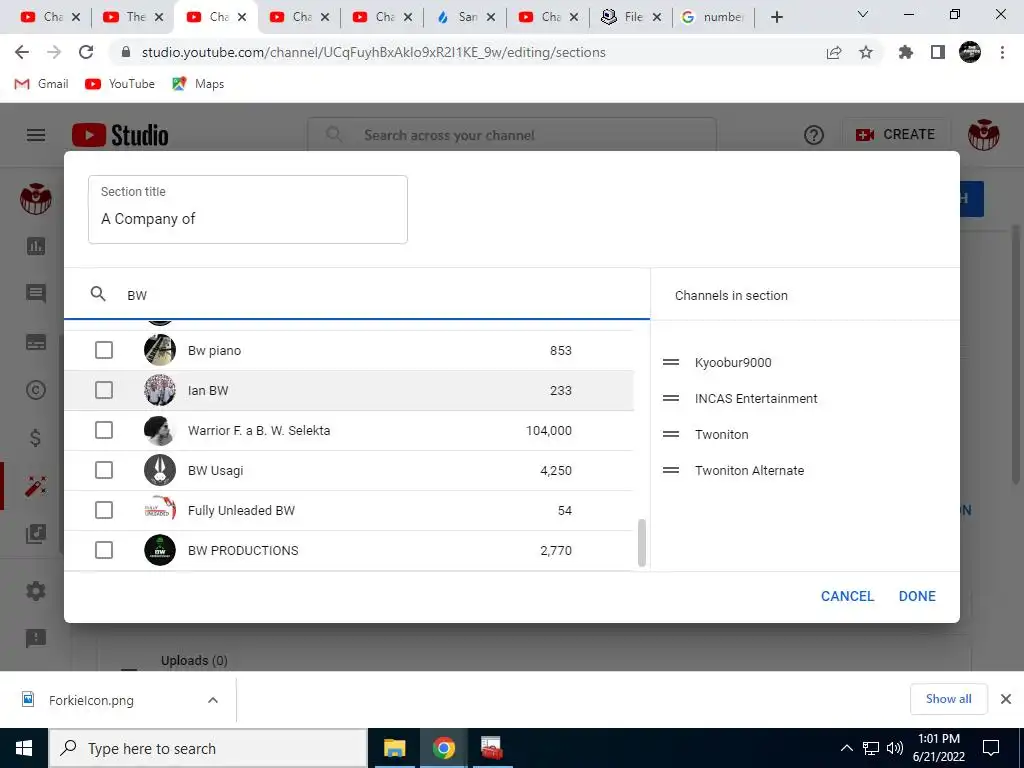
Task: Open the Windows Start menu
Action: point(24,748)
